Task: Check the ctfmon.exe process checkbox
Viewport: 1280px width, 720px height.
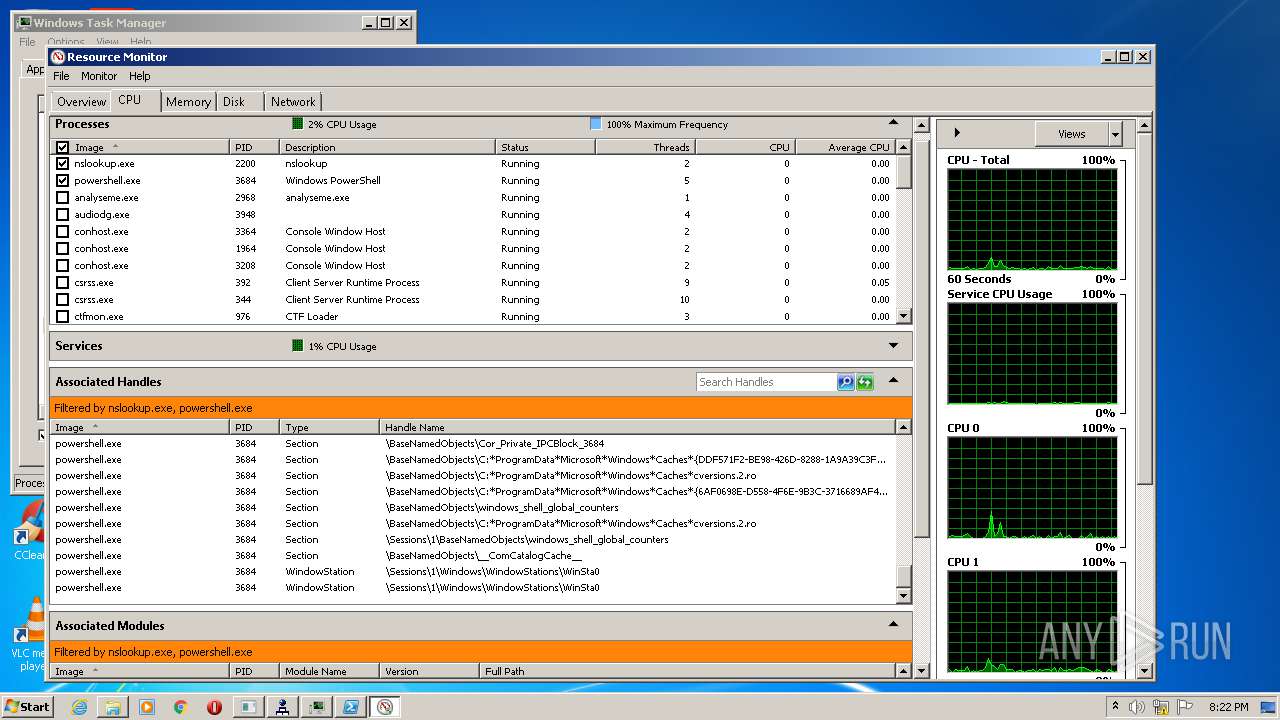Action: coord(63,316)
